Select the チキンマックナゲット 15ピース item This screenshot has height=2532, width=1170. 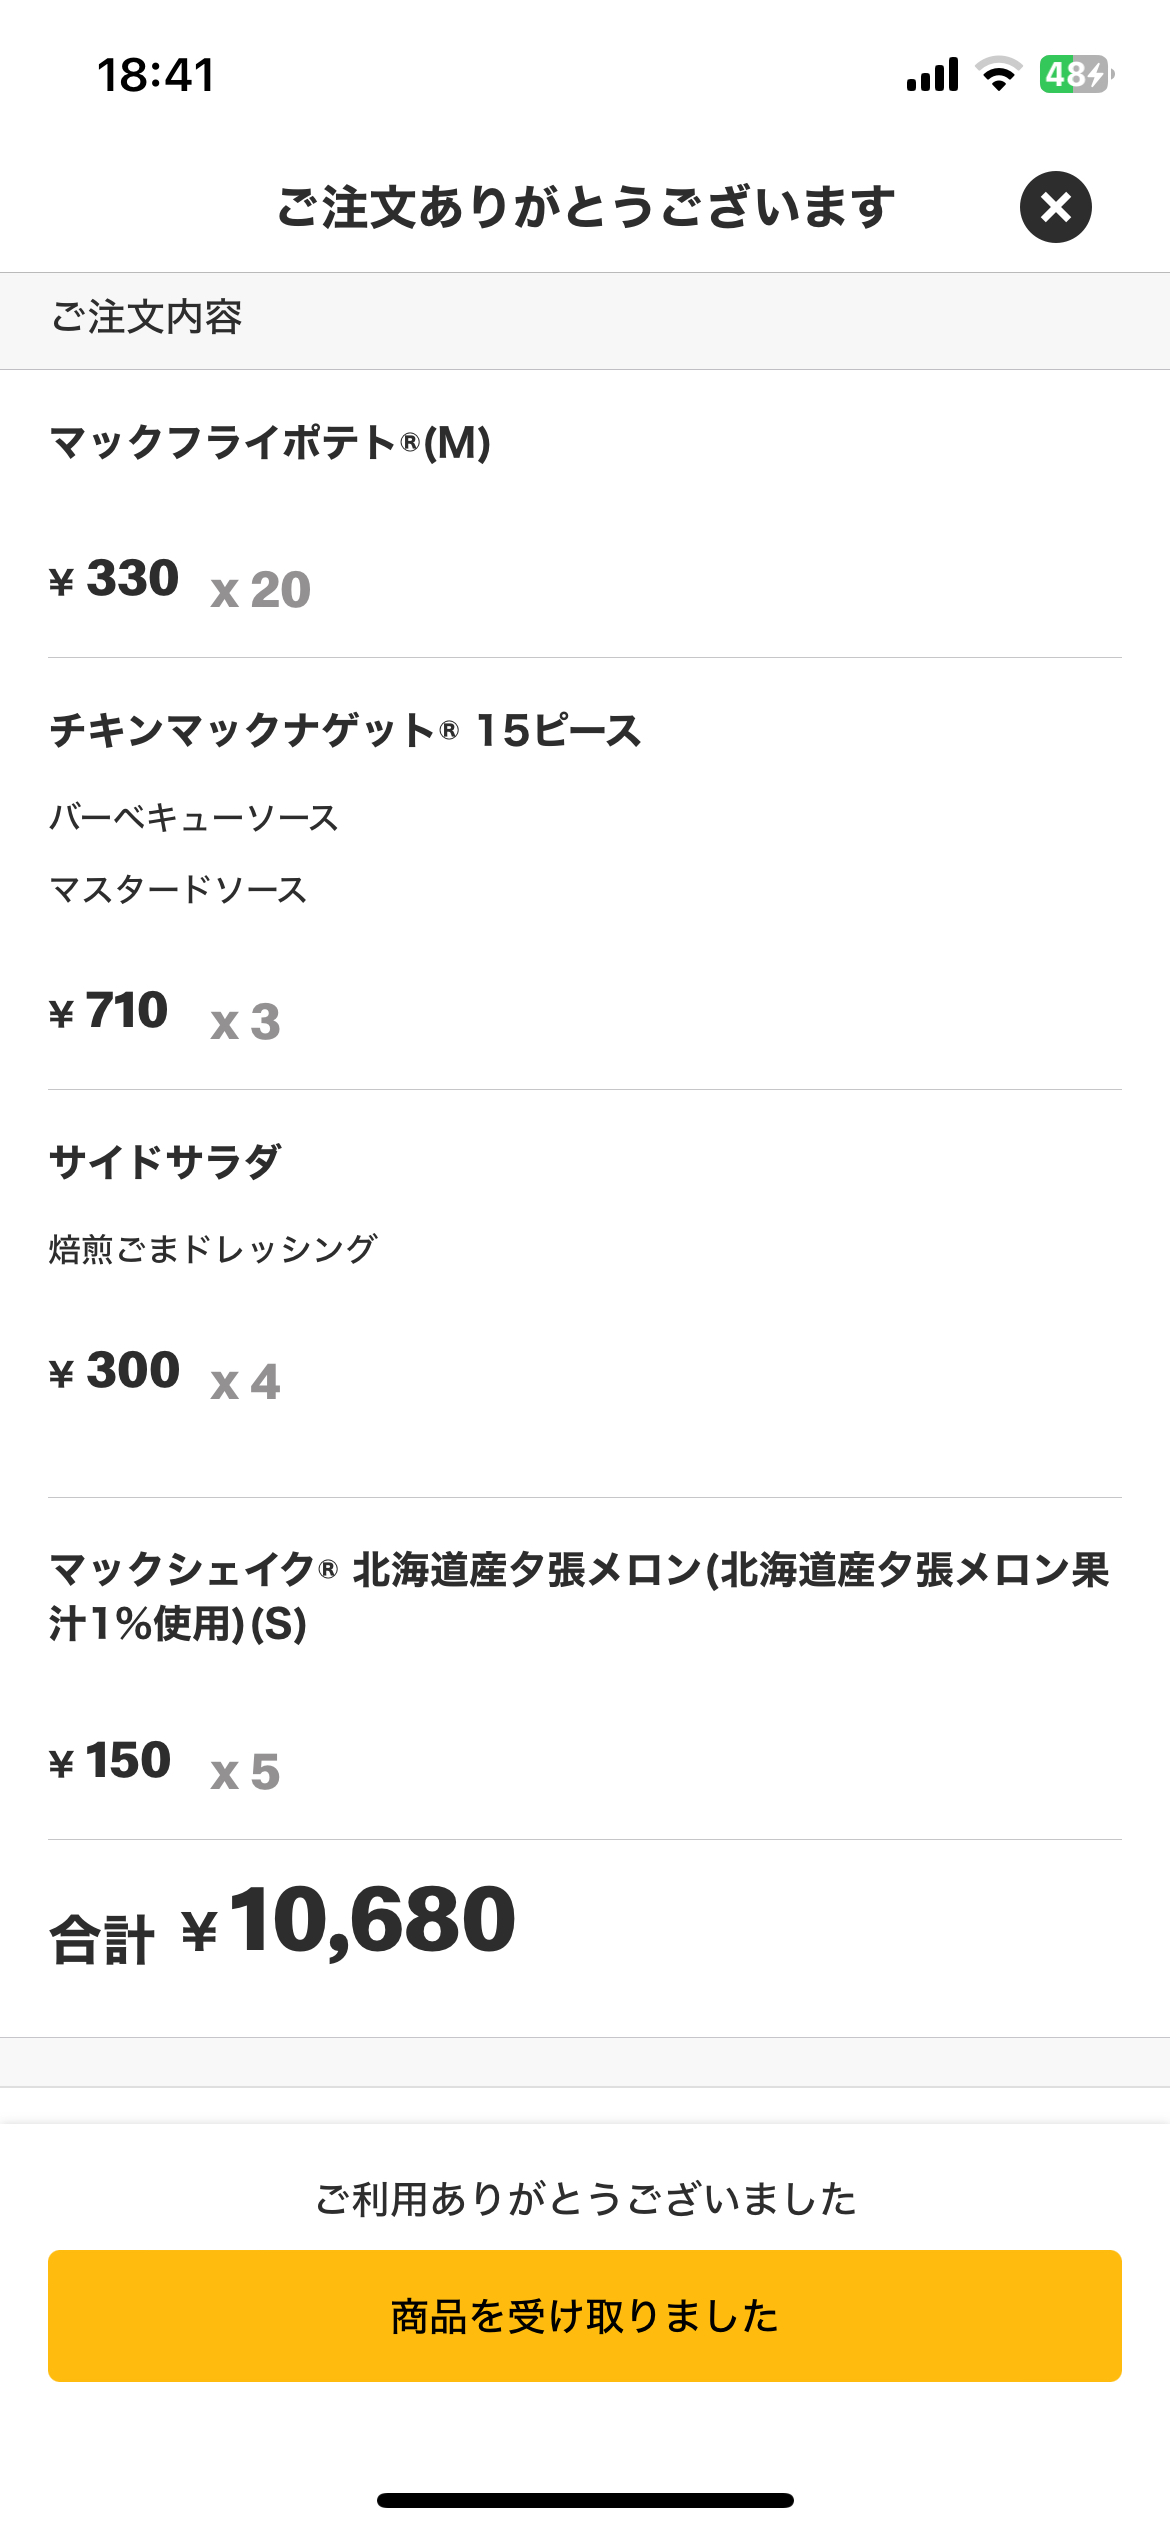coord(345,731)
